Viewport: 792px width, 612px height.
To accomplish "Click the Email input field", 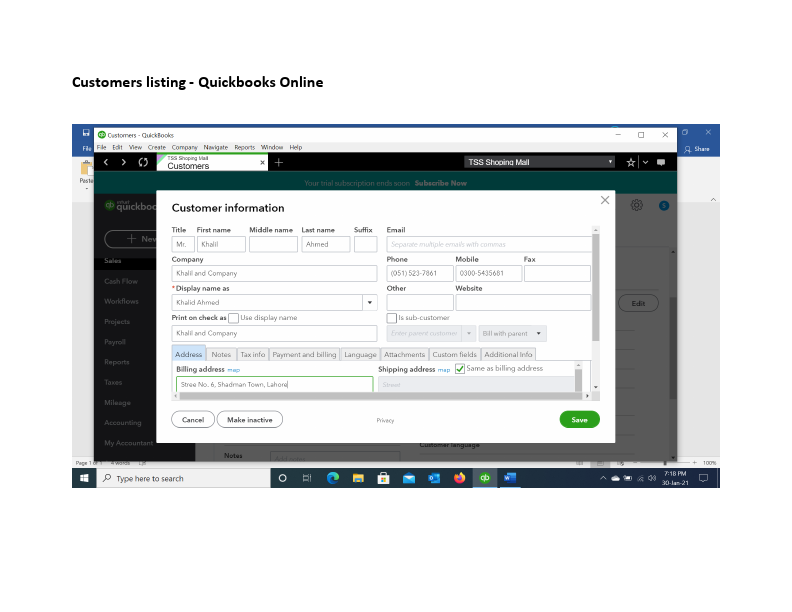I will click(x=489, y=244).
